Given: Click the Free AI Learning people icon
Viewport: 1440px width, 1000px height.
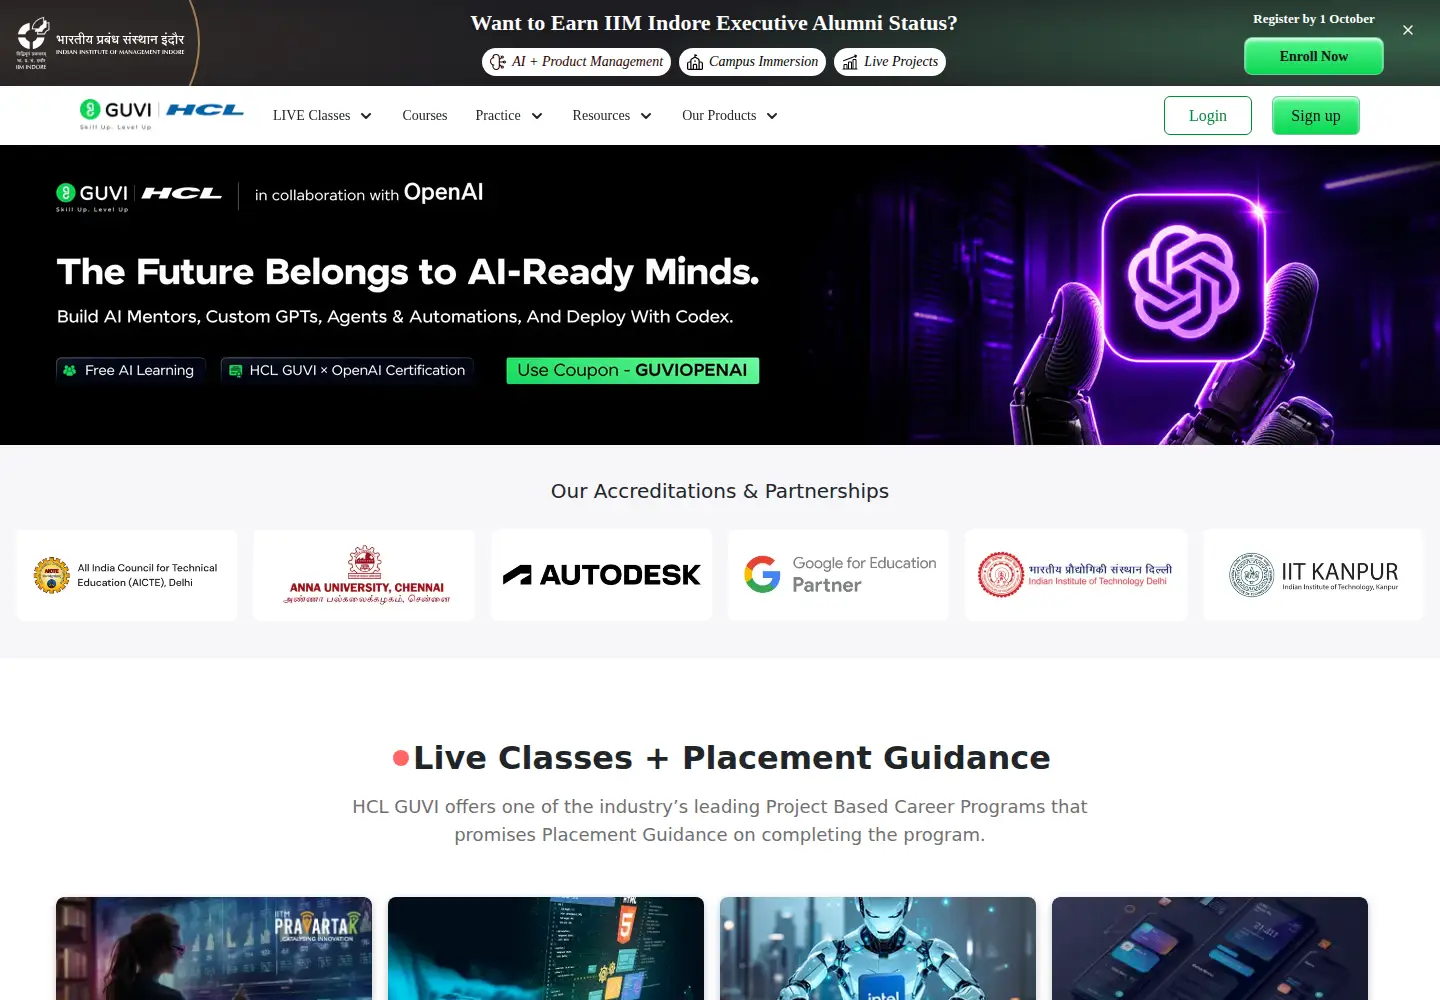Looking at the screenshot, I should click(69, 370).
